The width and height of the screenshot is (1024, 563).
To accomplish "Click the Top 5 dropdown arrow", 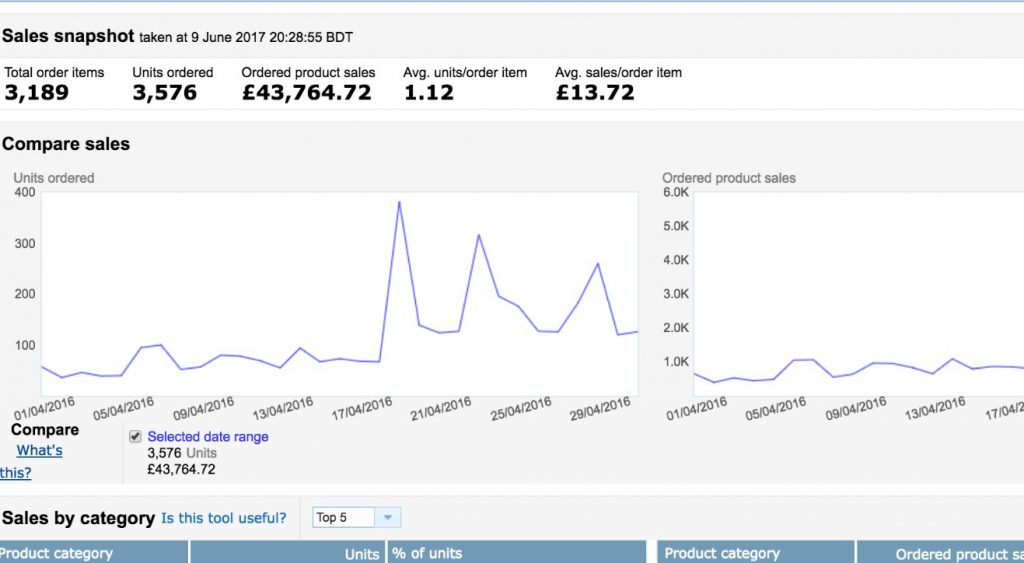I will 388,518.
